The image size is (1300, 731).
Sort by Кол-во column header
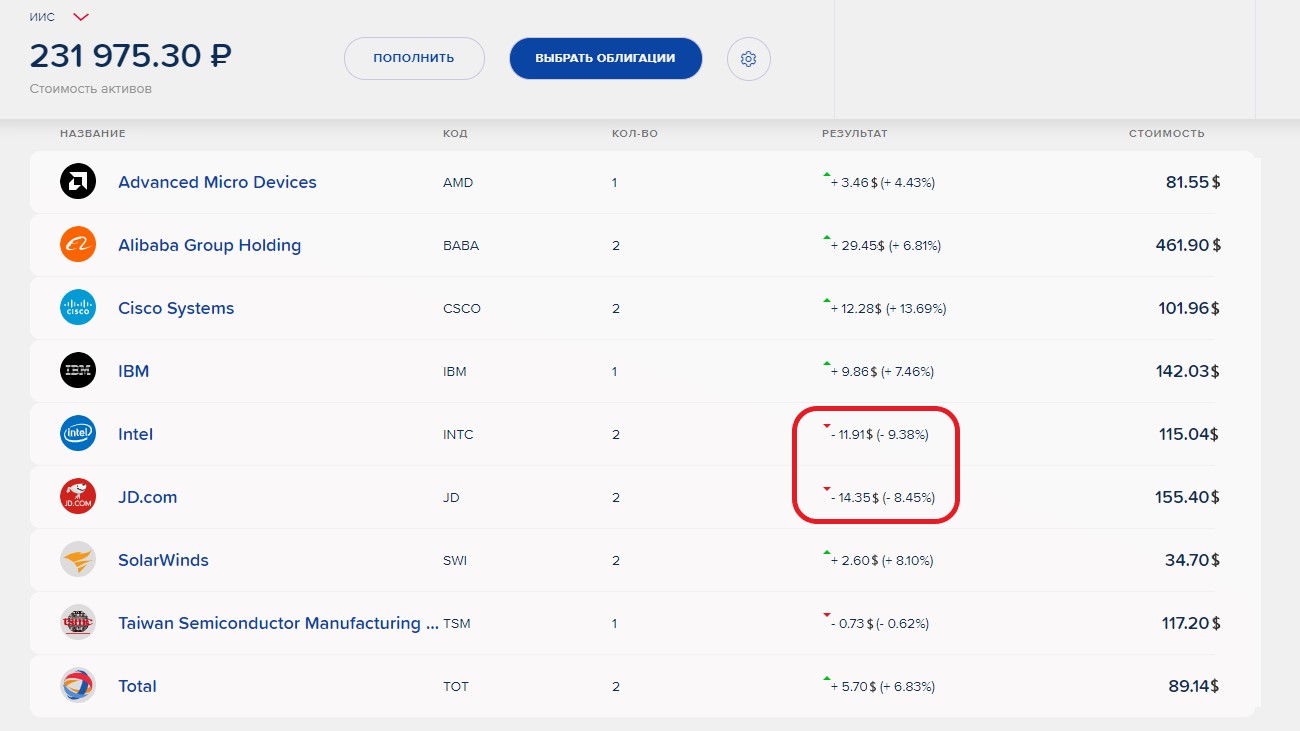[x=635, y=133]
